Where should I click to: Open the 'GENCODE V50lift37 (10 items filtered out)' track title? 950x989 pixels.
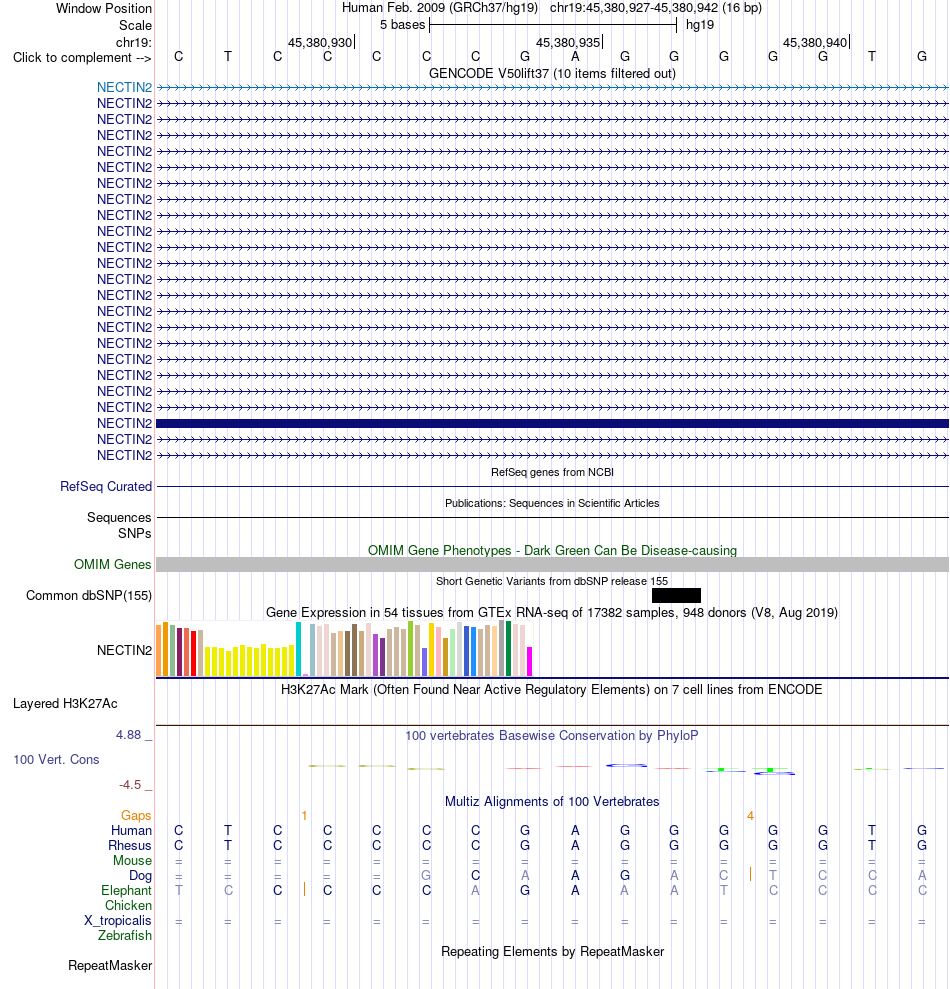[552, 73]
